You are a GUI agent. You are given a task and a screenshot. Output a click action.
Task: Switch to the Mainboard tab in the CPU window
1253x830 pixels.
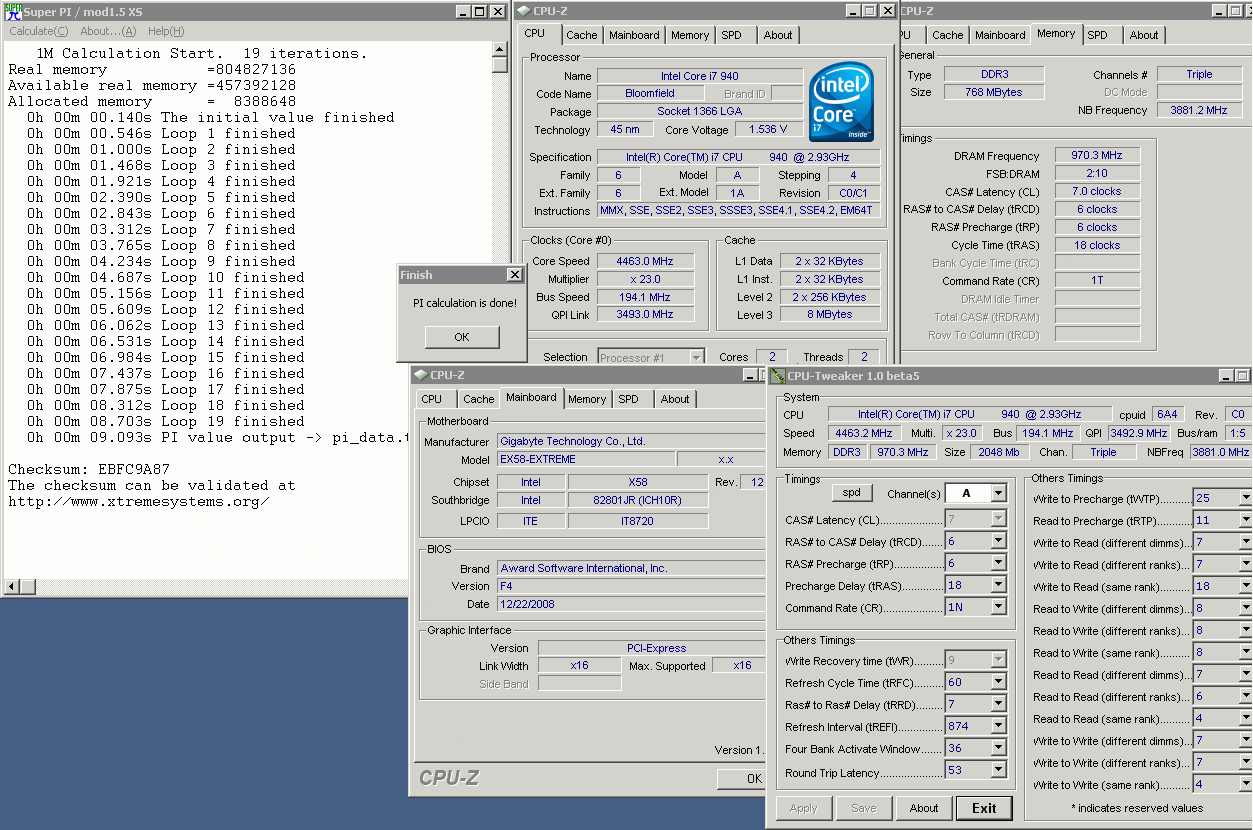(634, 35)
